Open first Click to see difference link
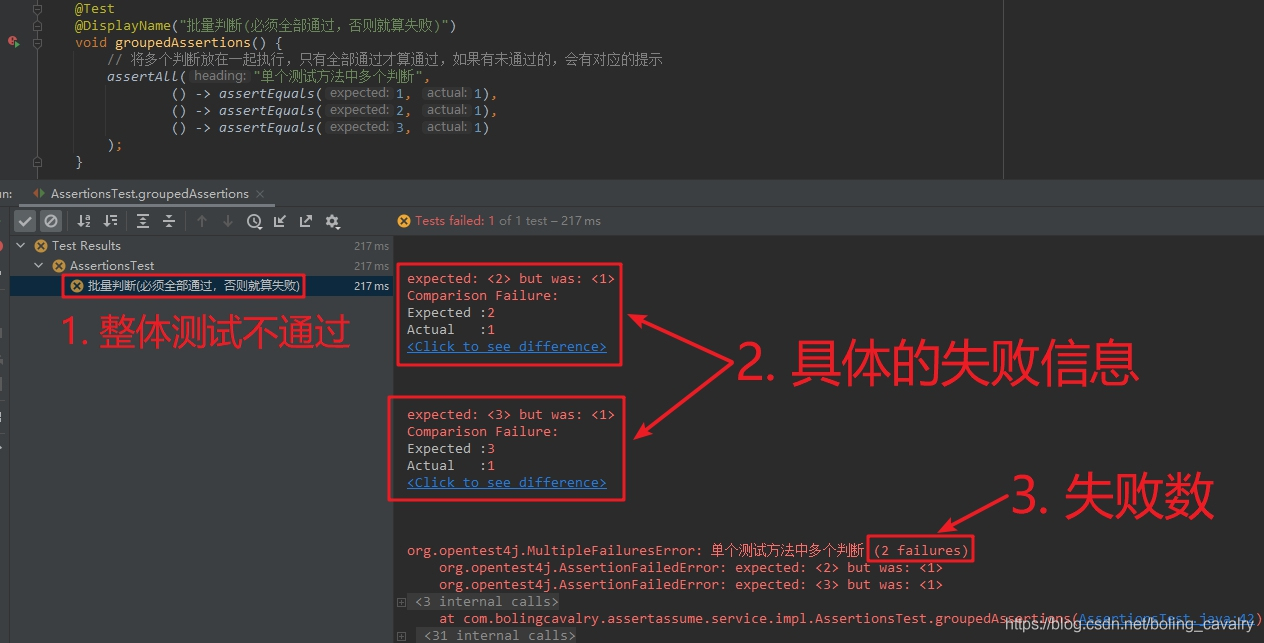Screen dimensions: 1264x643 506,346
